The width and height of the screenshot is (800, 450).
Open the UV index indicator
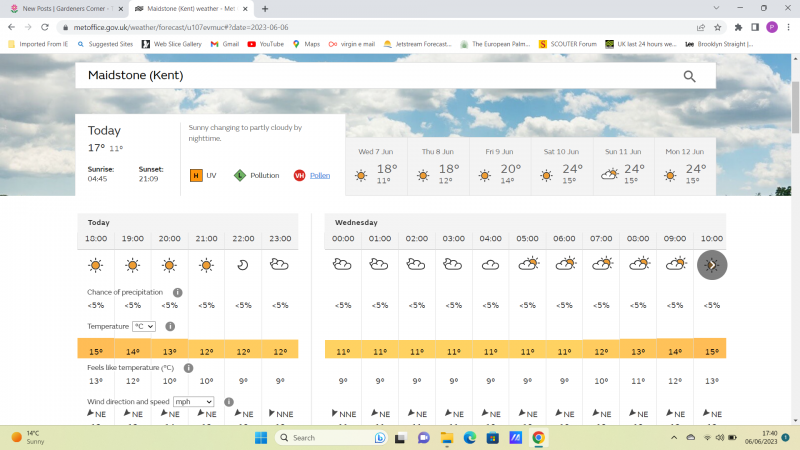(x=203, y=176)
